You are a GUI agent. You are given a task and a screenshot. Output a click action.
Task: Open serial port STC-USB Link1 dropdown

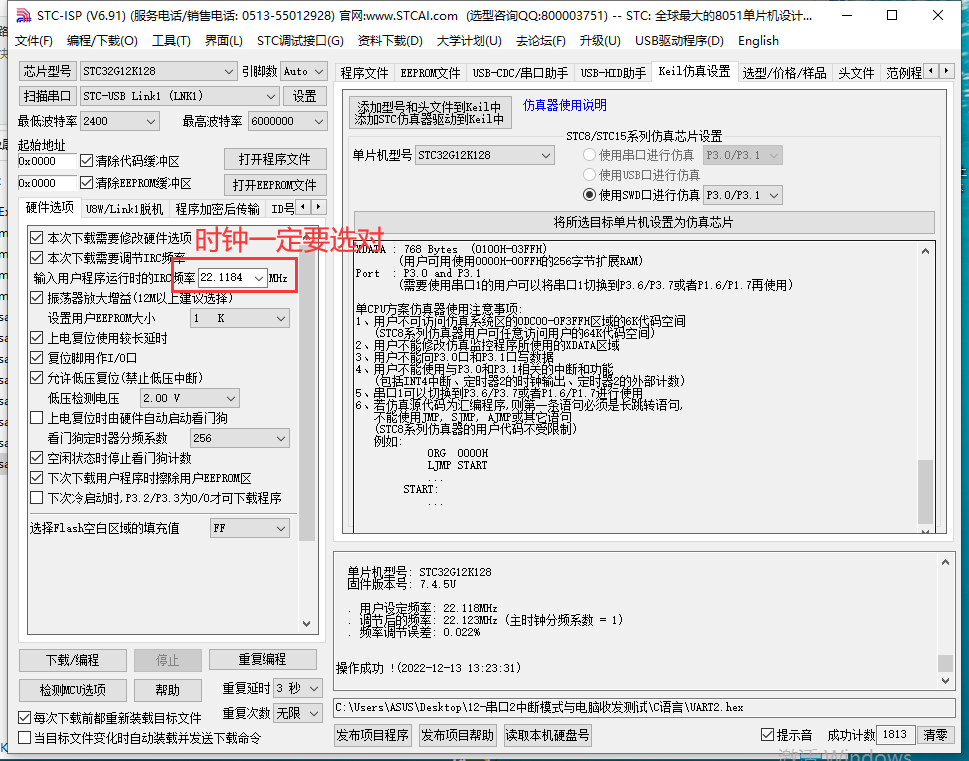pyautogui.click(x=179, y=96)
